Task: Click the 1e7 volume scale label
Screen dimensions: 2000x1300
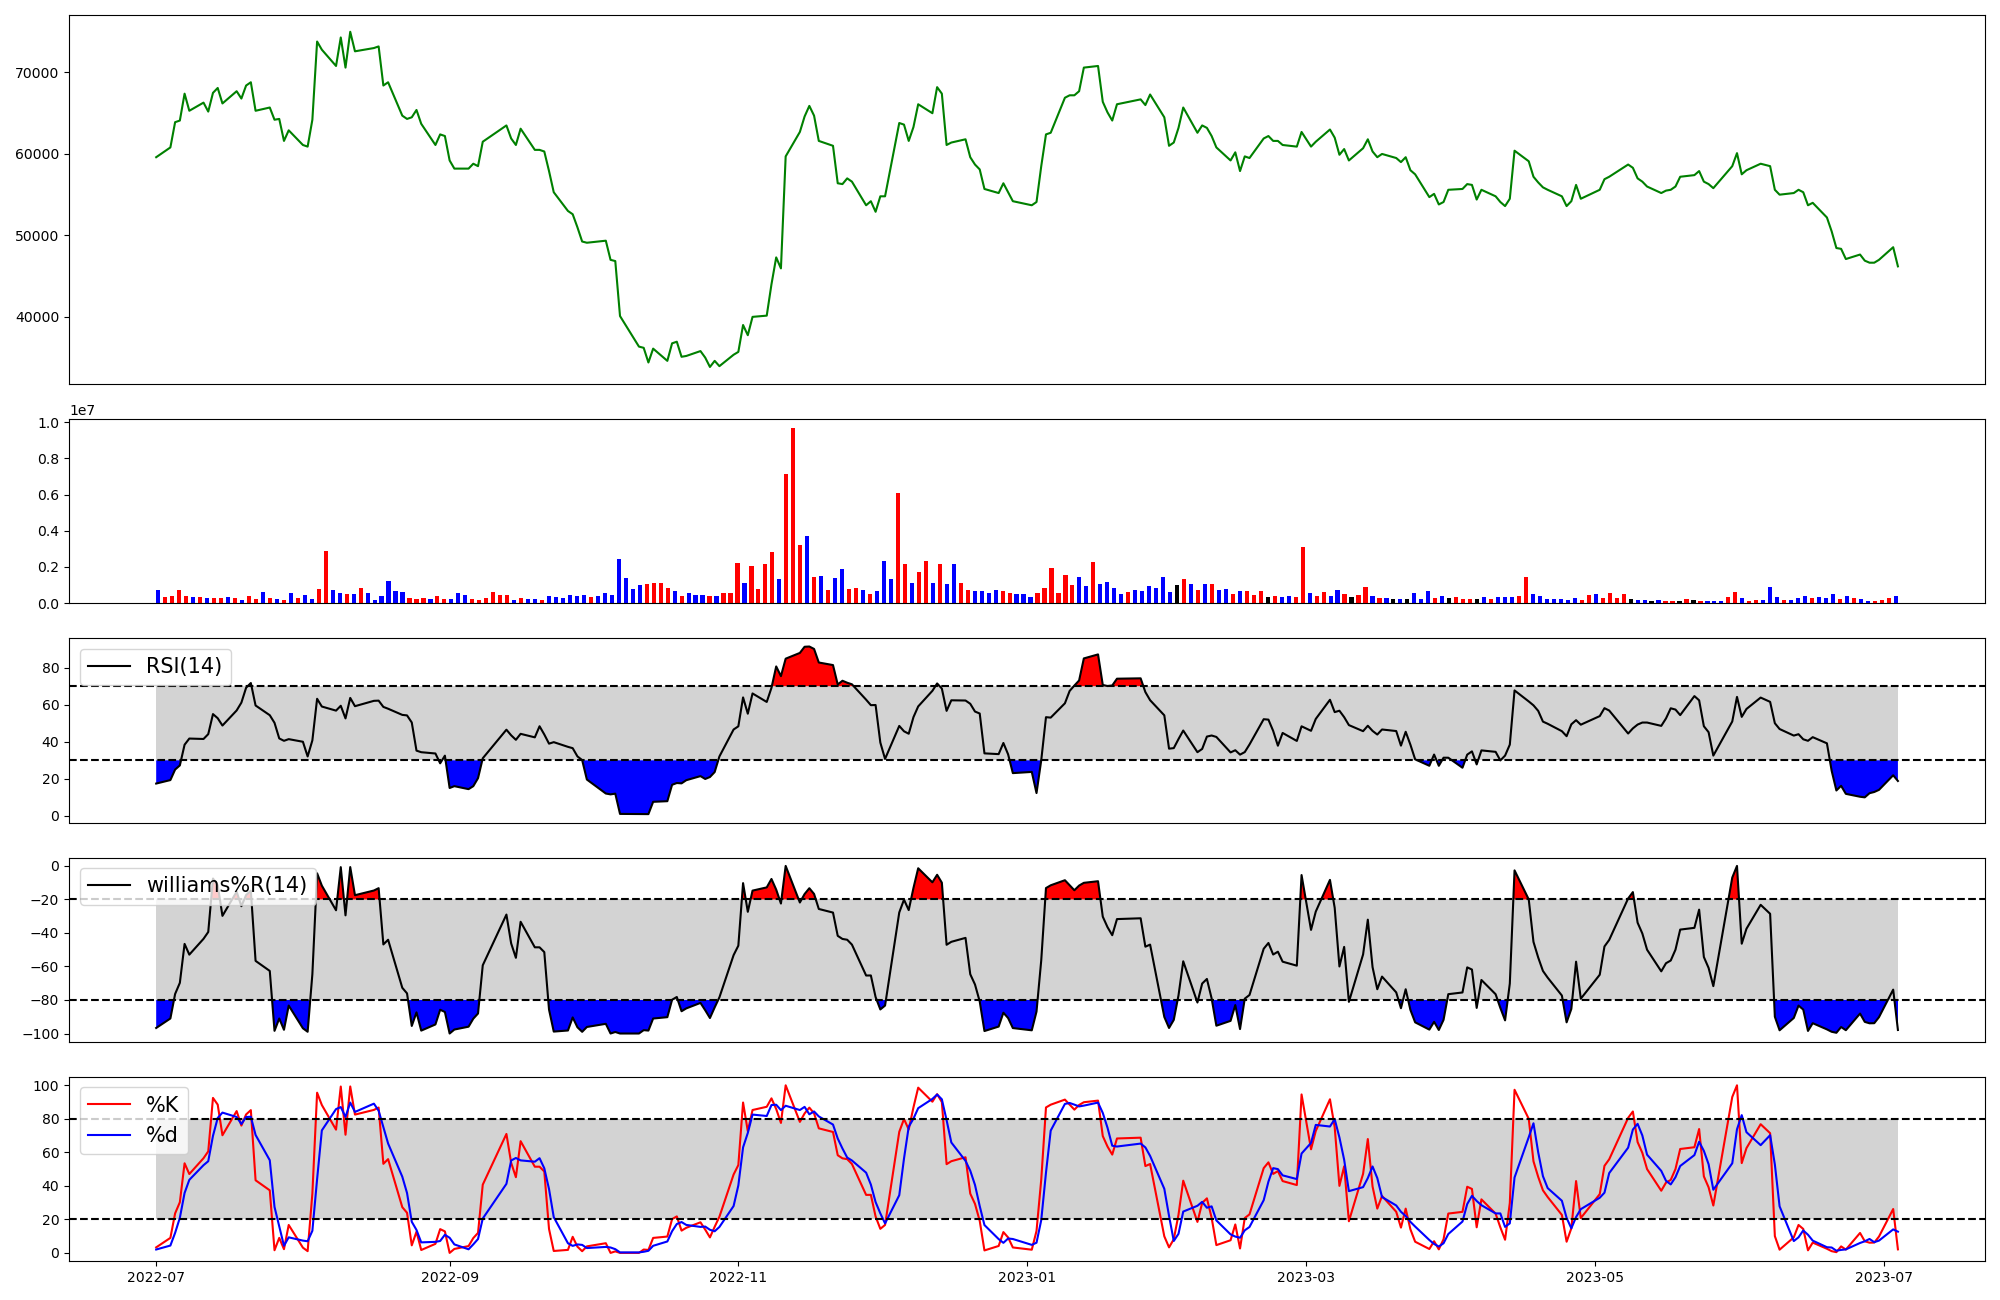Action: pos(82,410)
